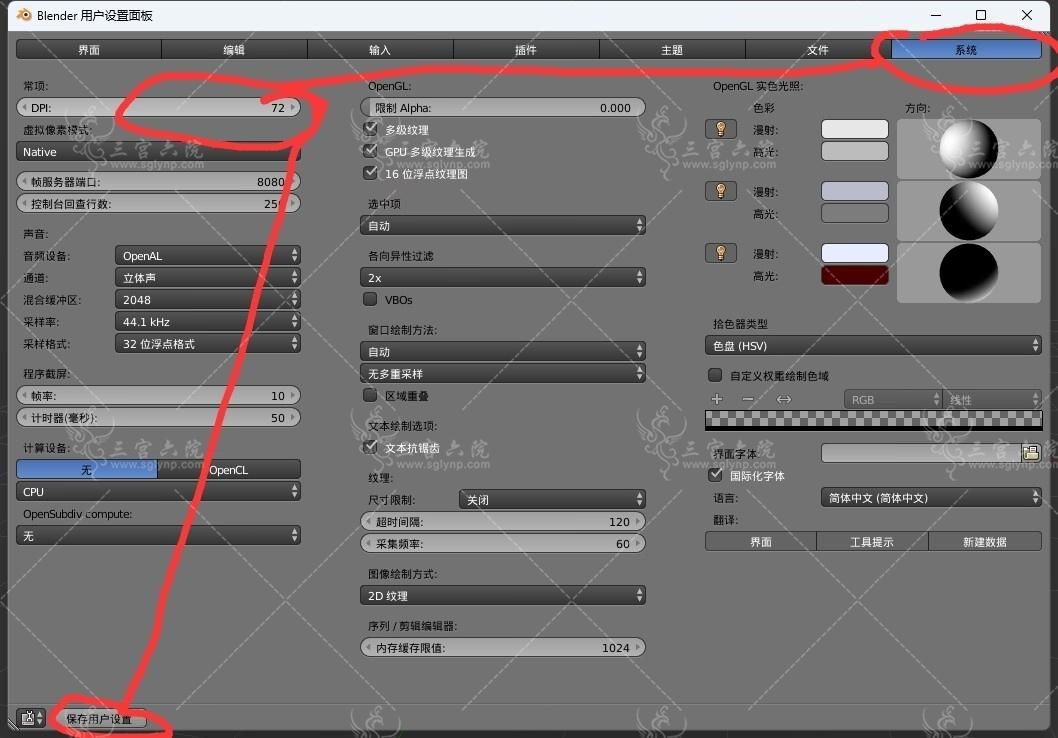Select the 系统 tab

966,49
